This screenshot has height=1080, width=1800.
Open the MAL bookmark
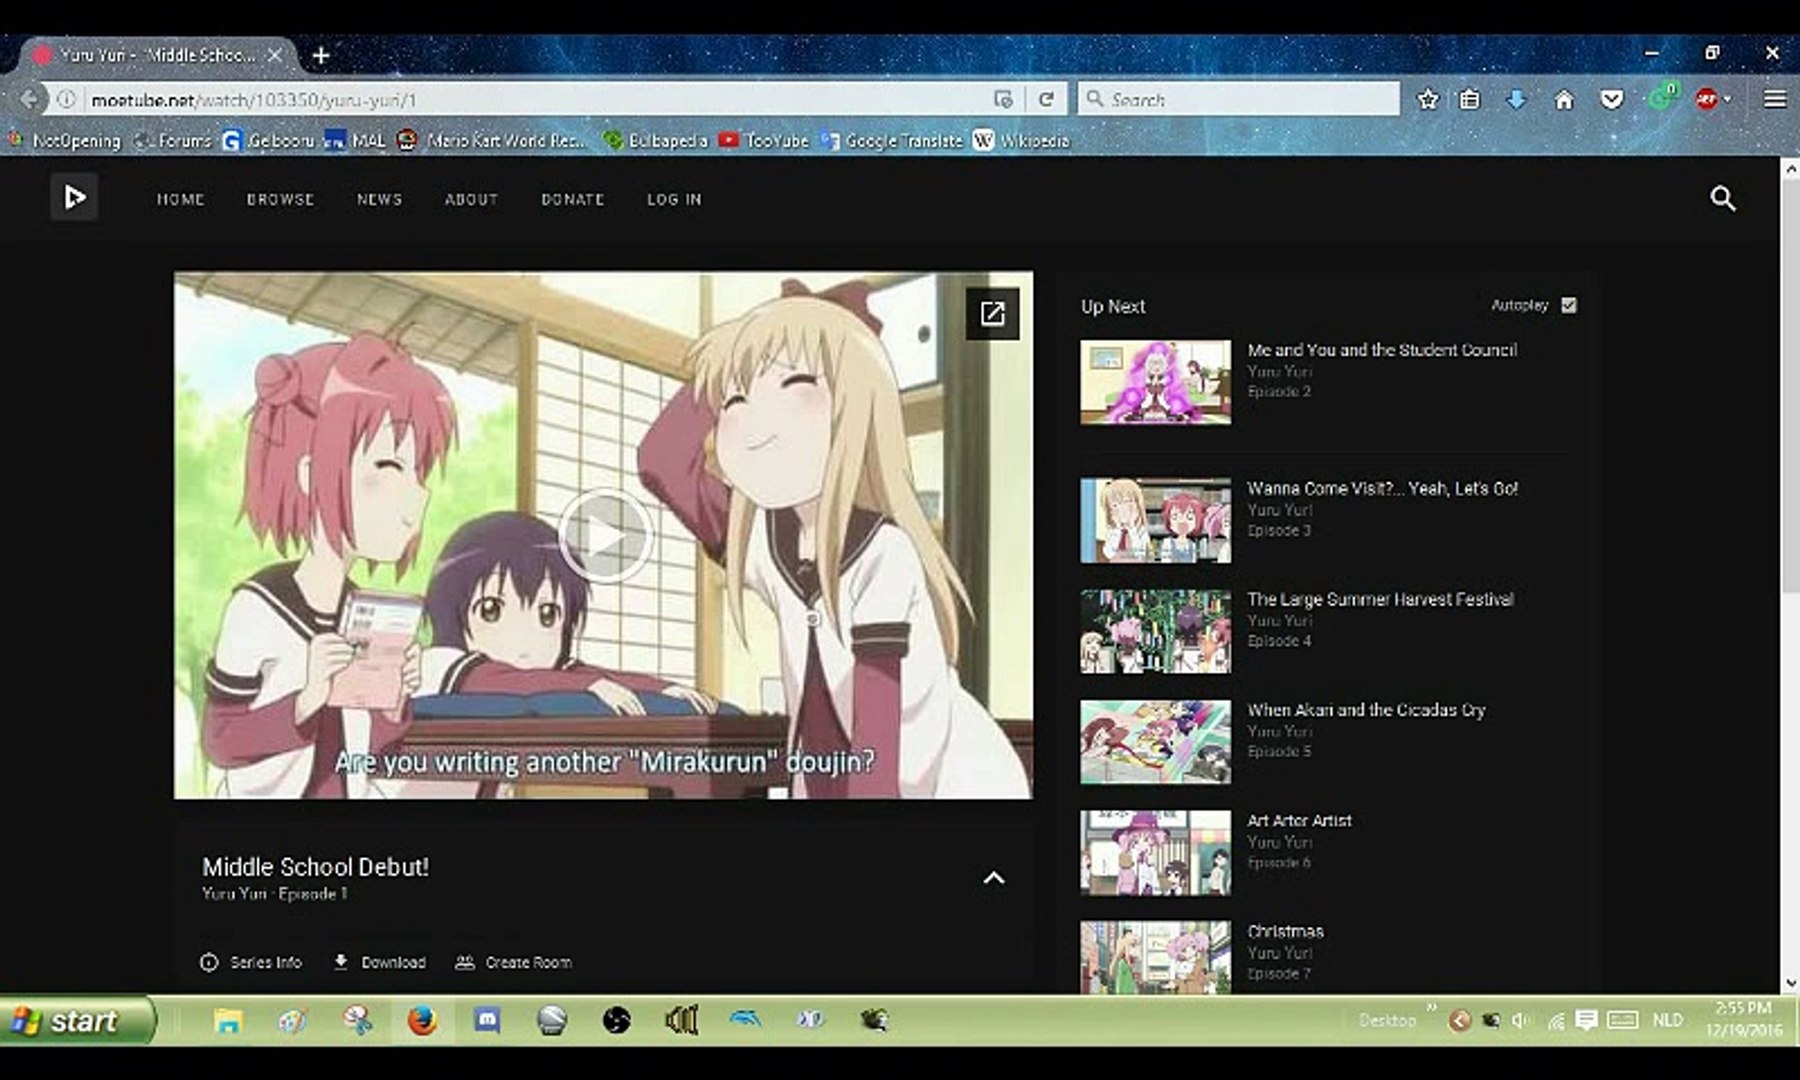pyautogui.click(x=355, y=140)
